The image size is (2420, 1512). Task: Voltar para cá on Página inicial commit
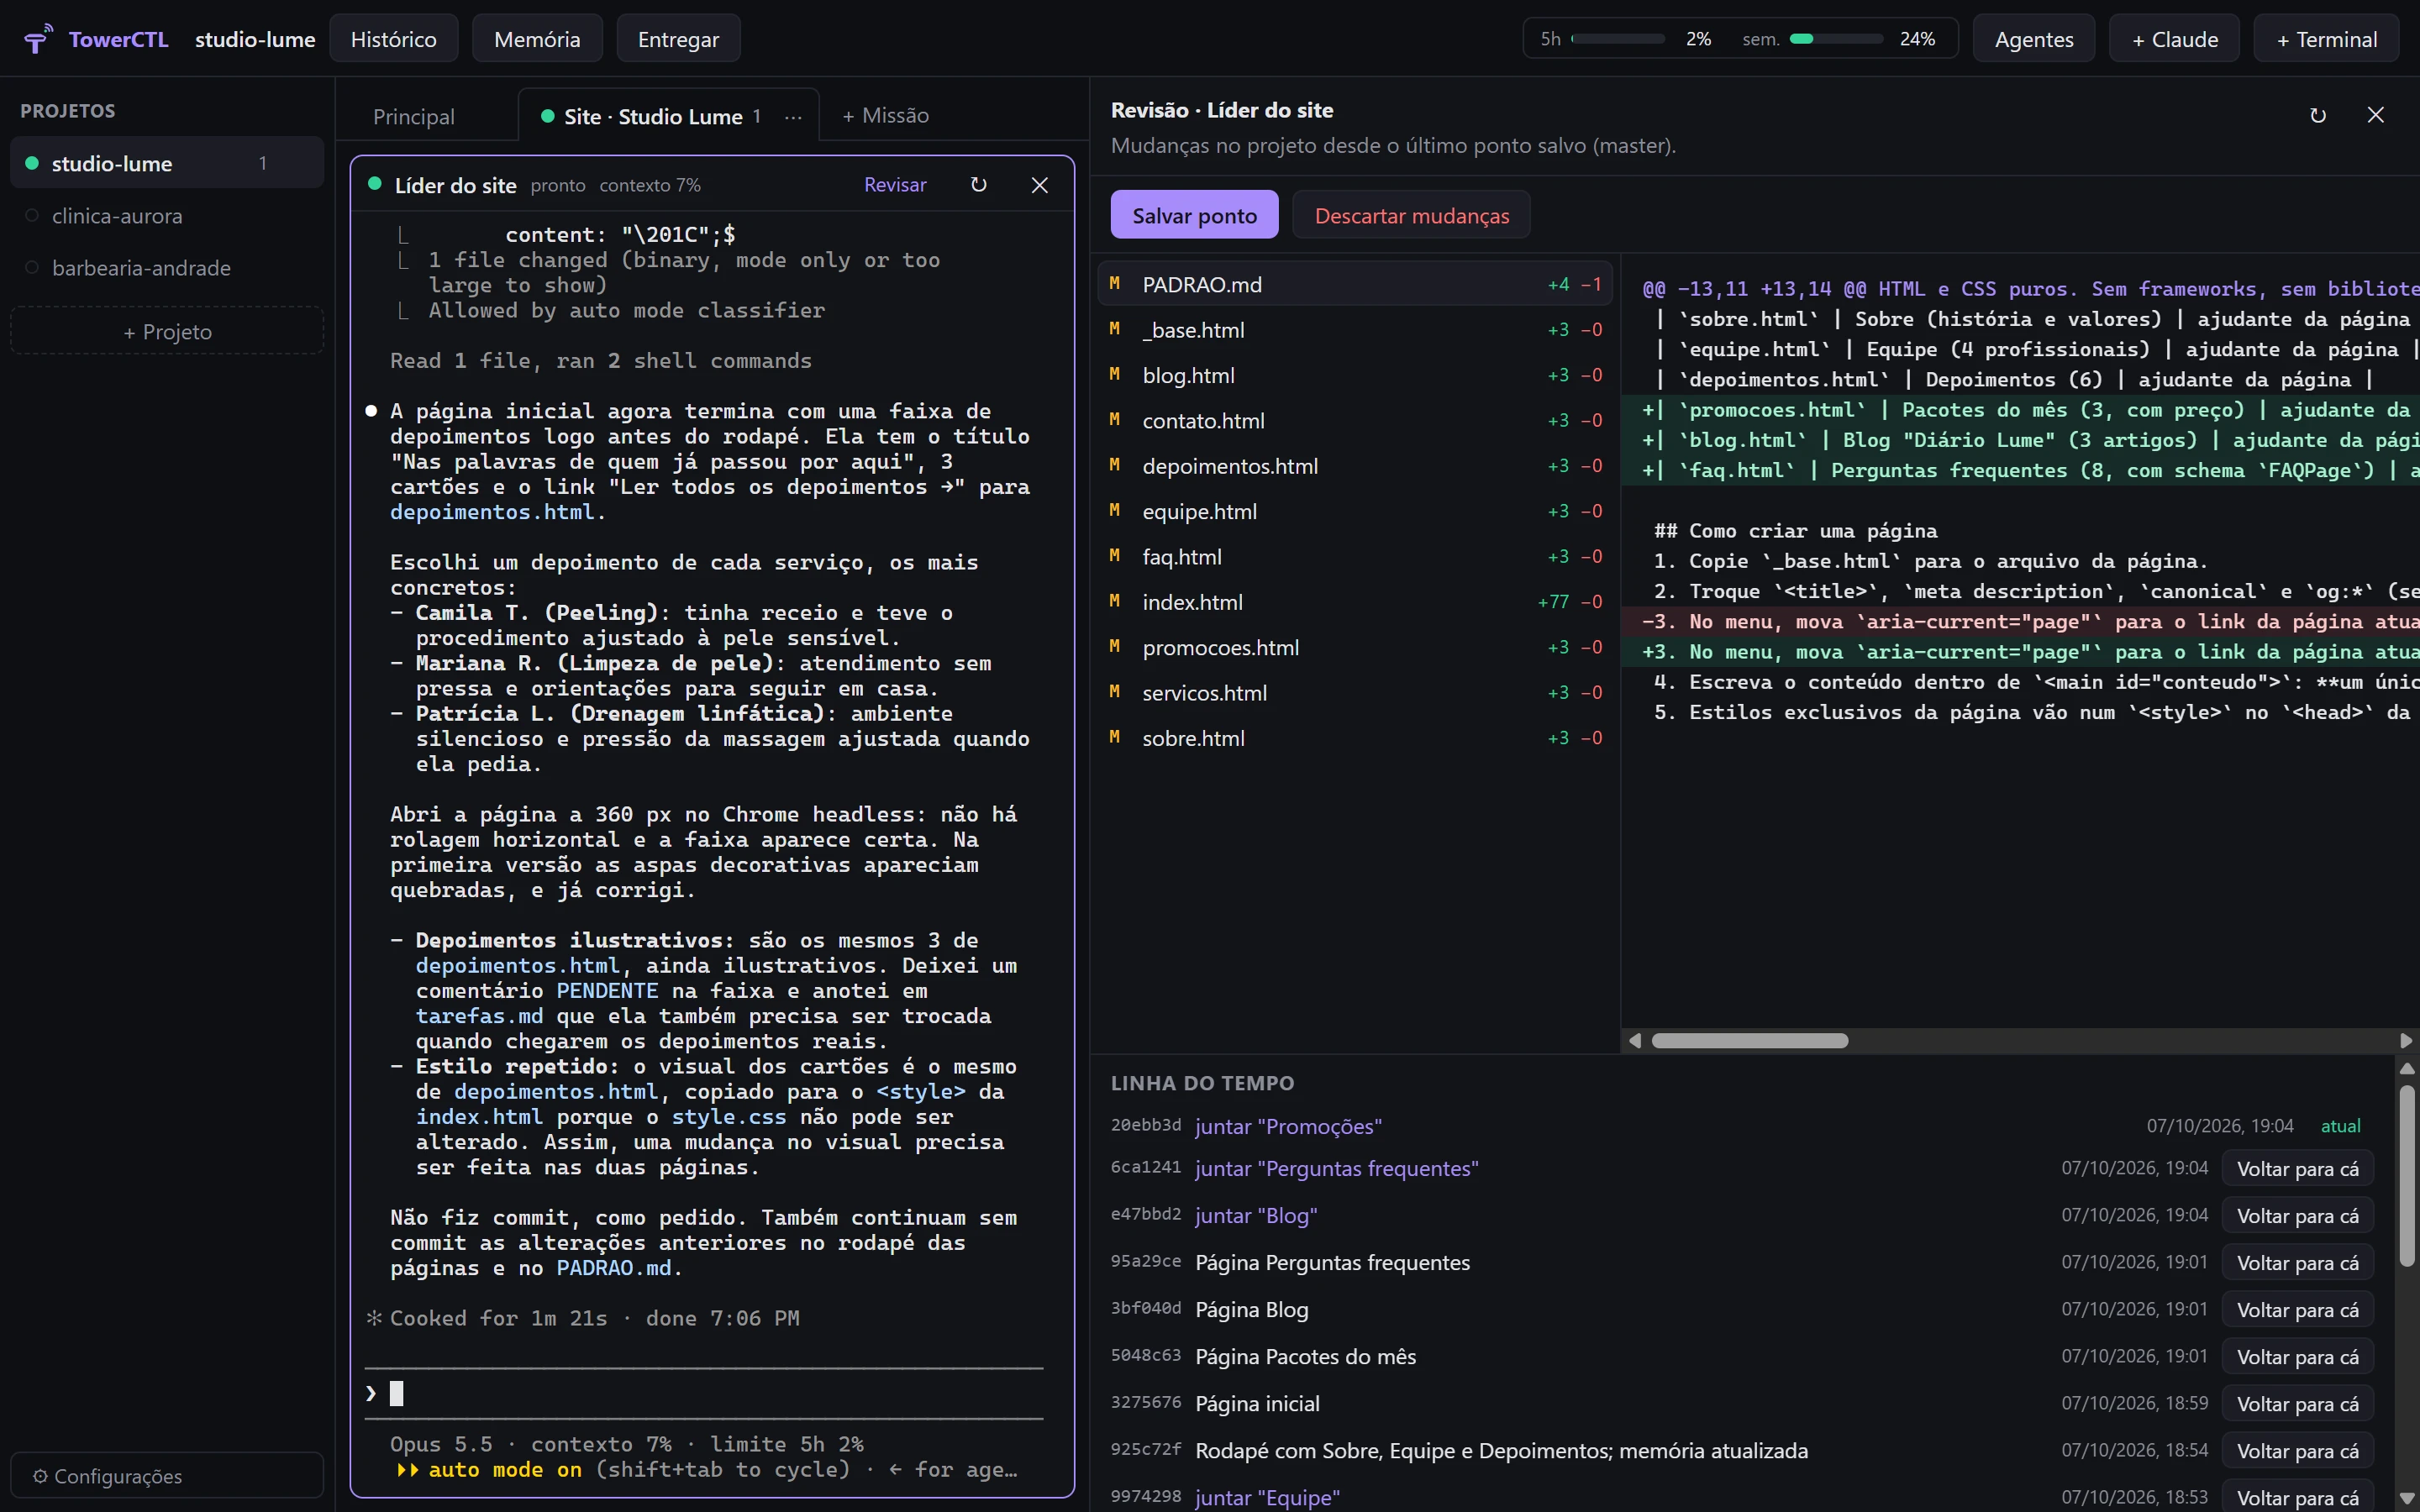[x=2297, y=1404]
